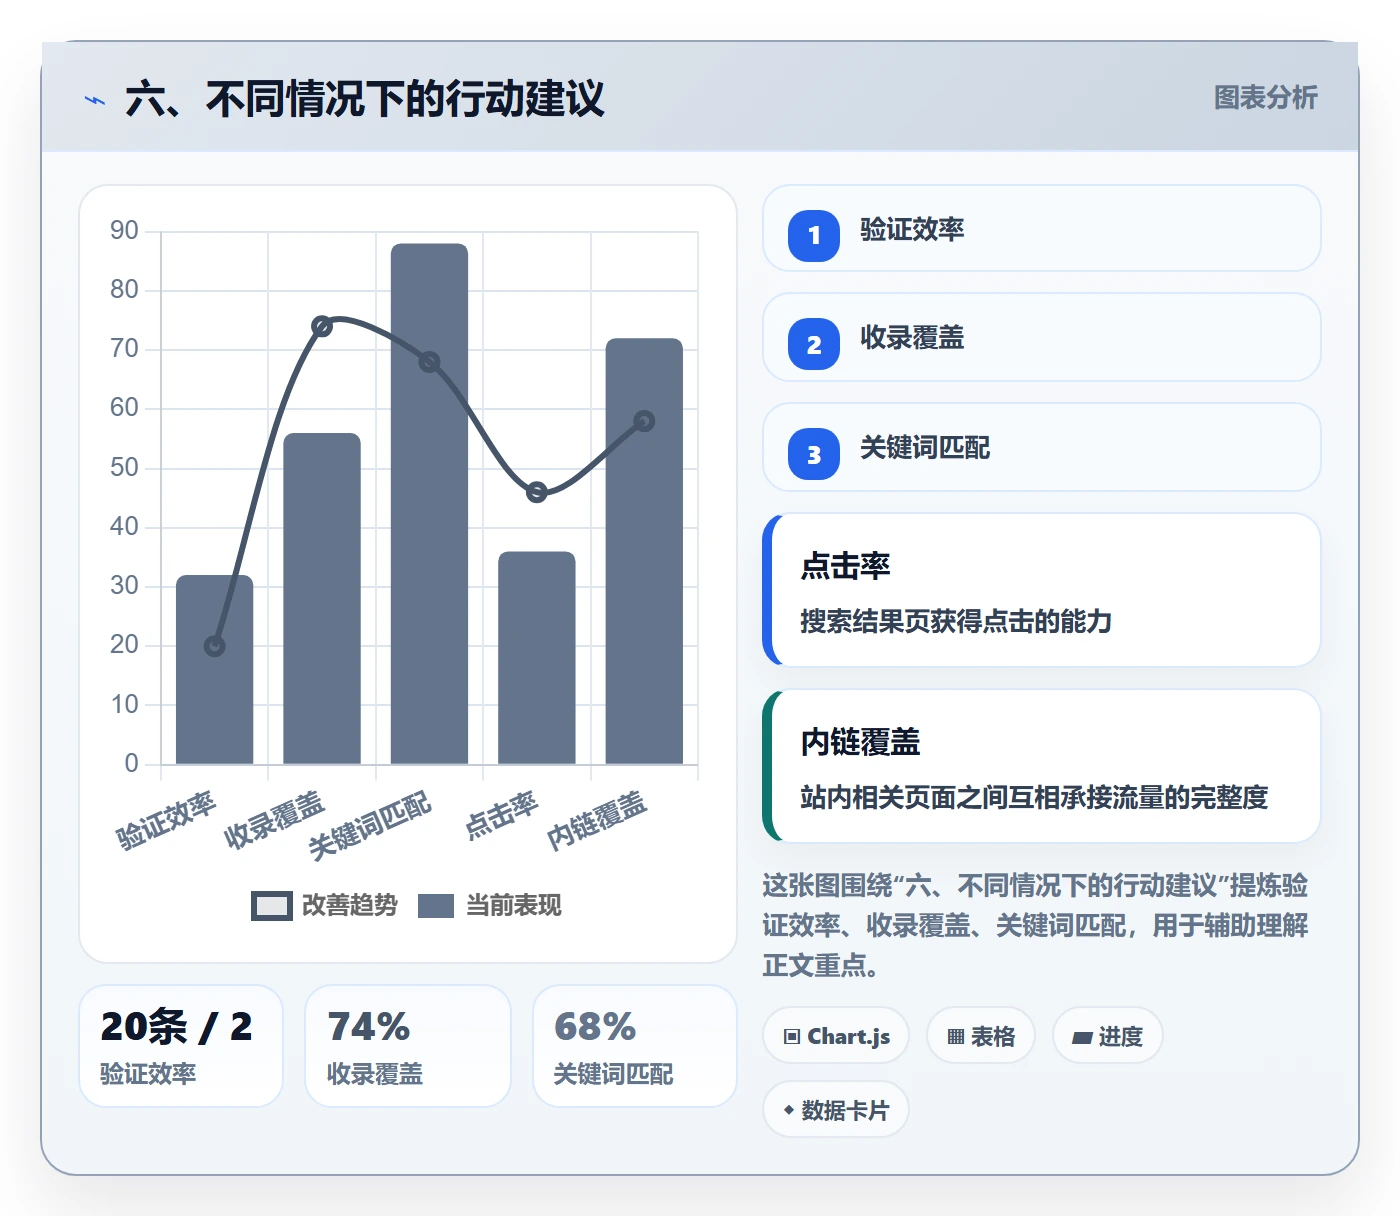Click the tall 关键词匹配 bar
Viewport: 1400px width, 1216px height.
click(429, 504)
